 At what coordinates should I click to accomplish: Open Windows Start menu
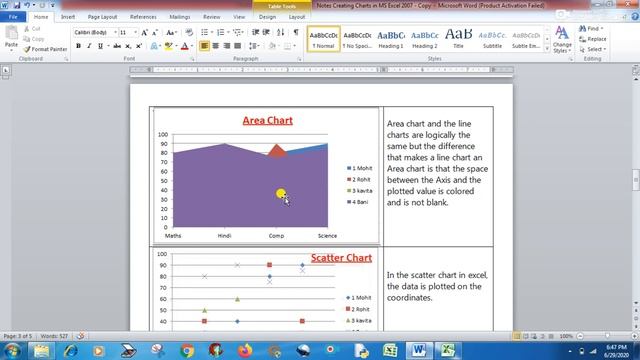click(12, 351)
